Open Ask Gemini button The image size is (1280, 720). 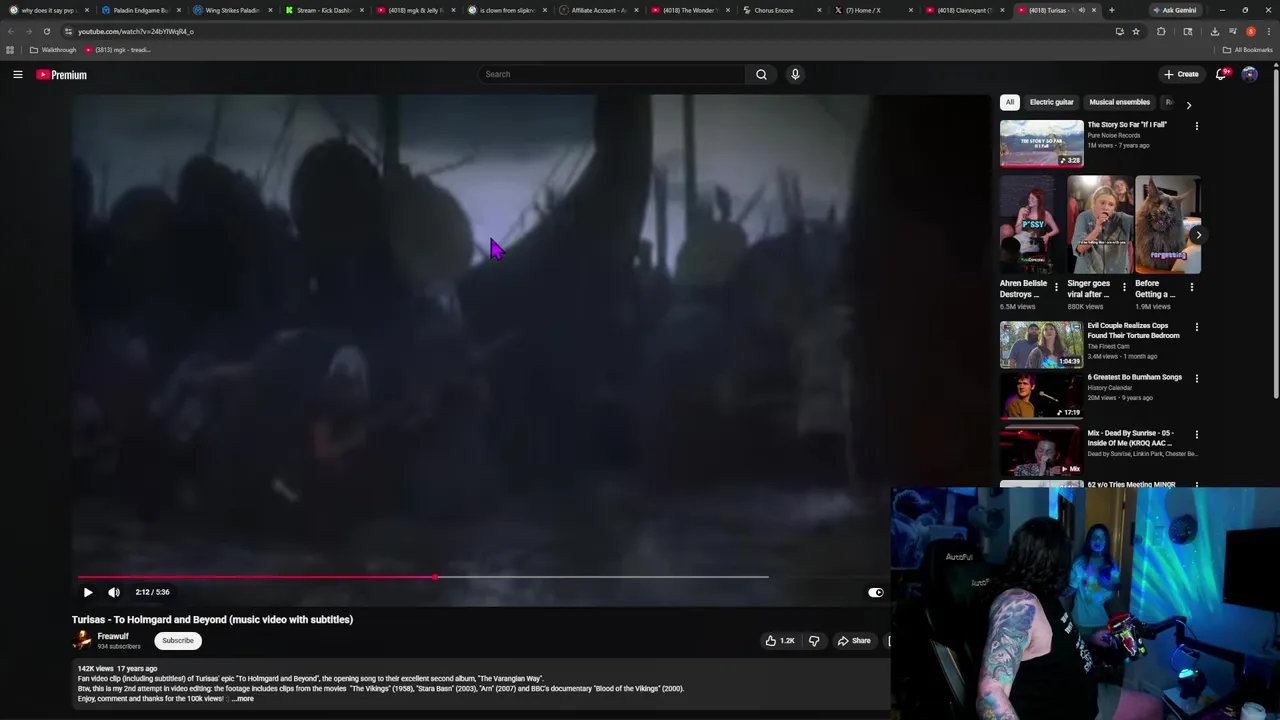1174,10
